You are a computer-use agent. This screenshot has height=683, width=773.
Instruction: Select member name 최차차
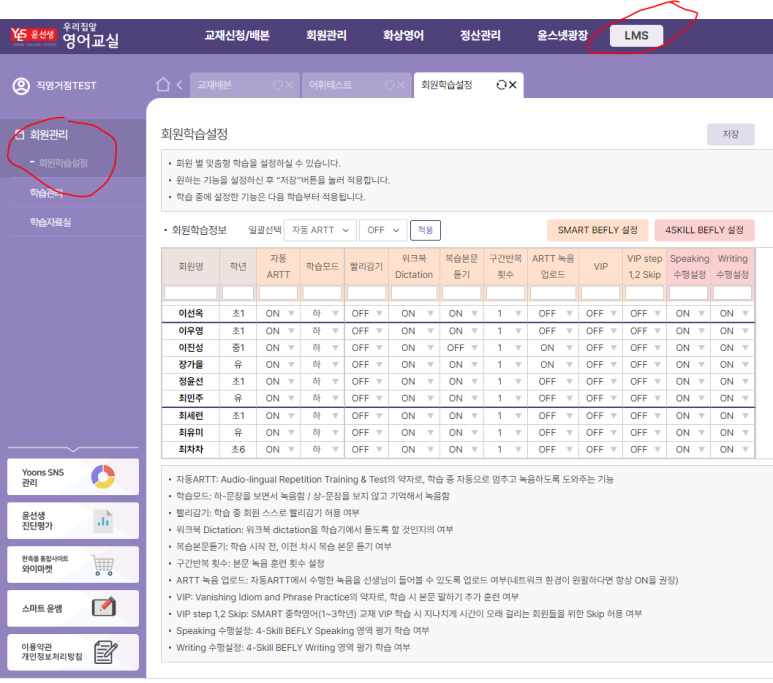[191, 449]
